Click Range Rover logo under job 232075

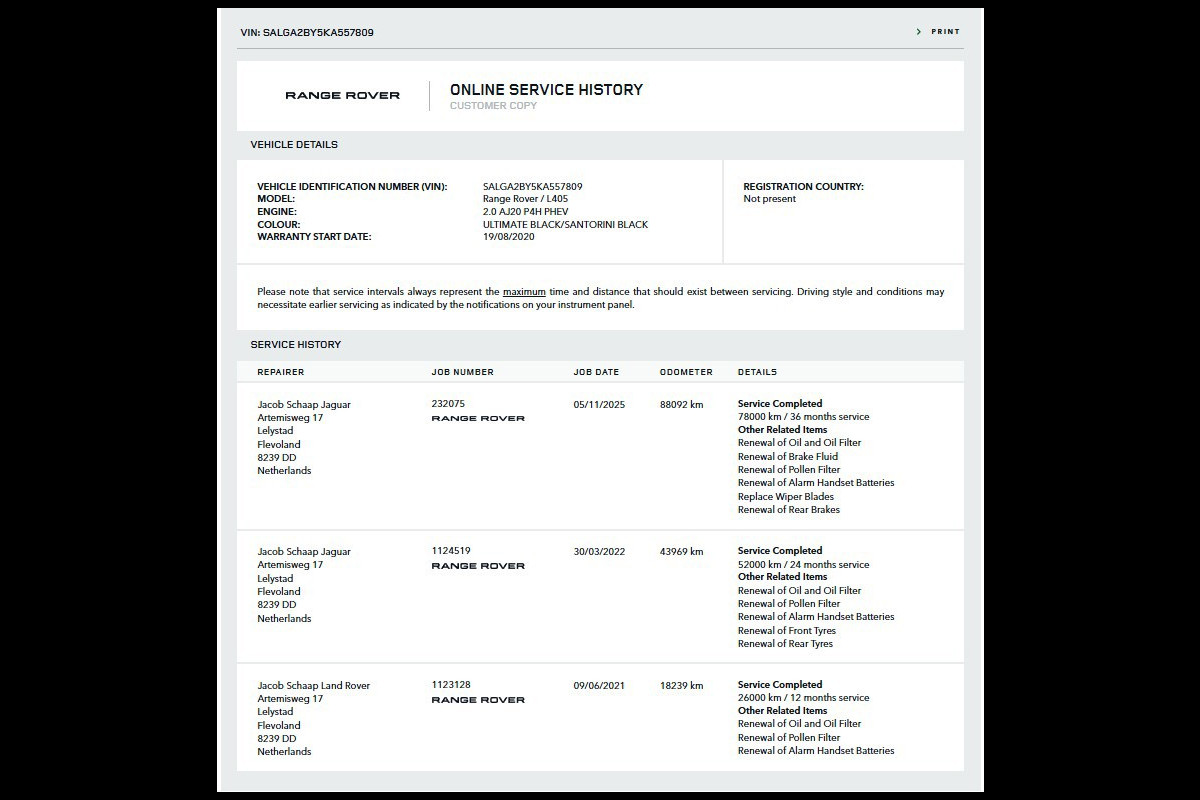478,418
